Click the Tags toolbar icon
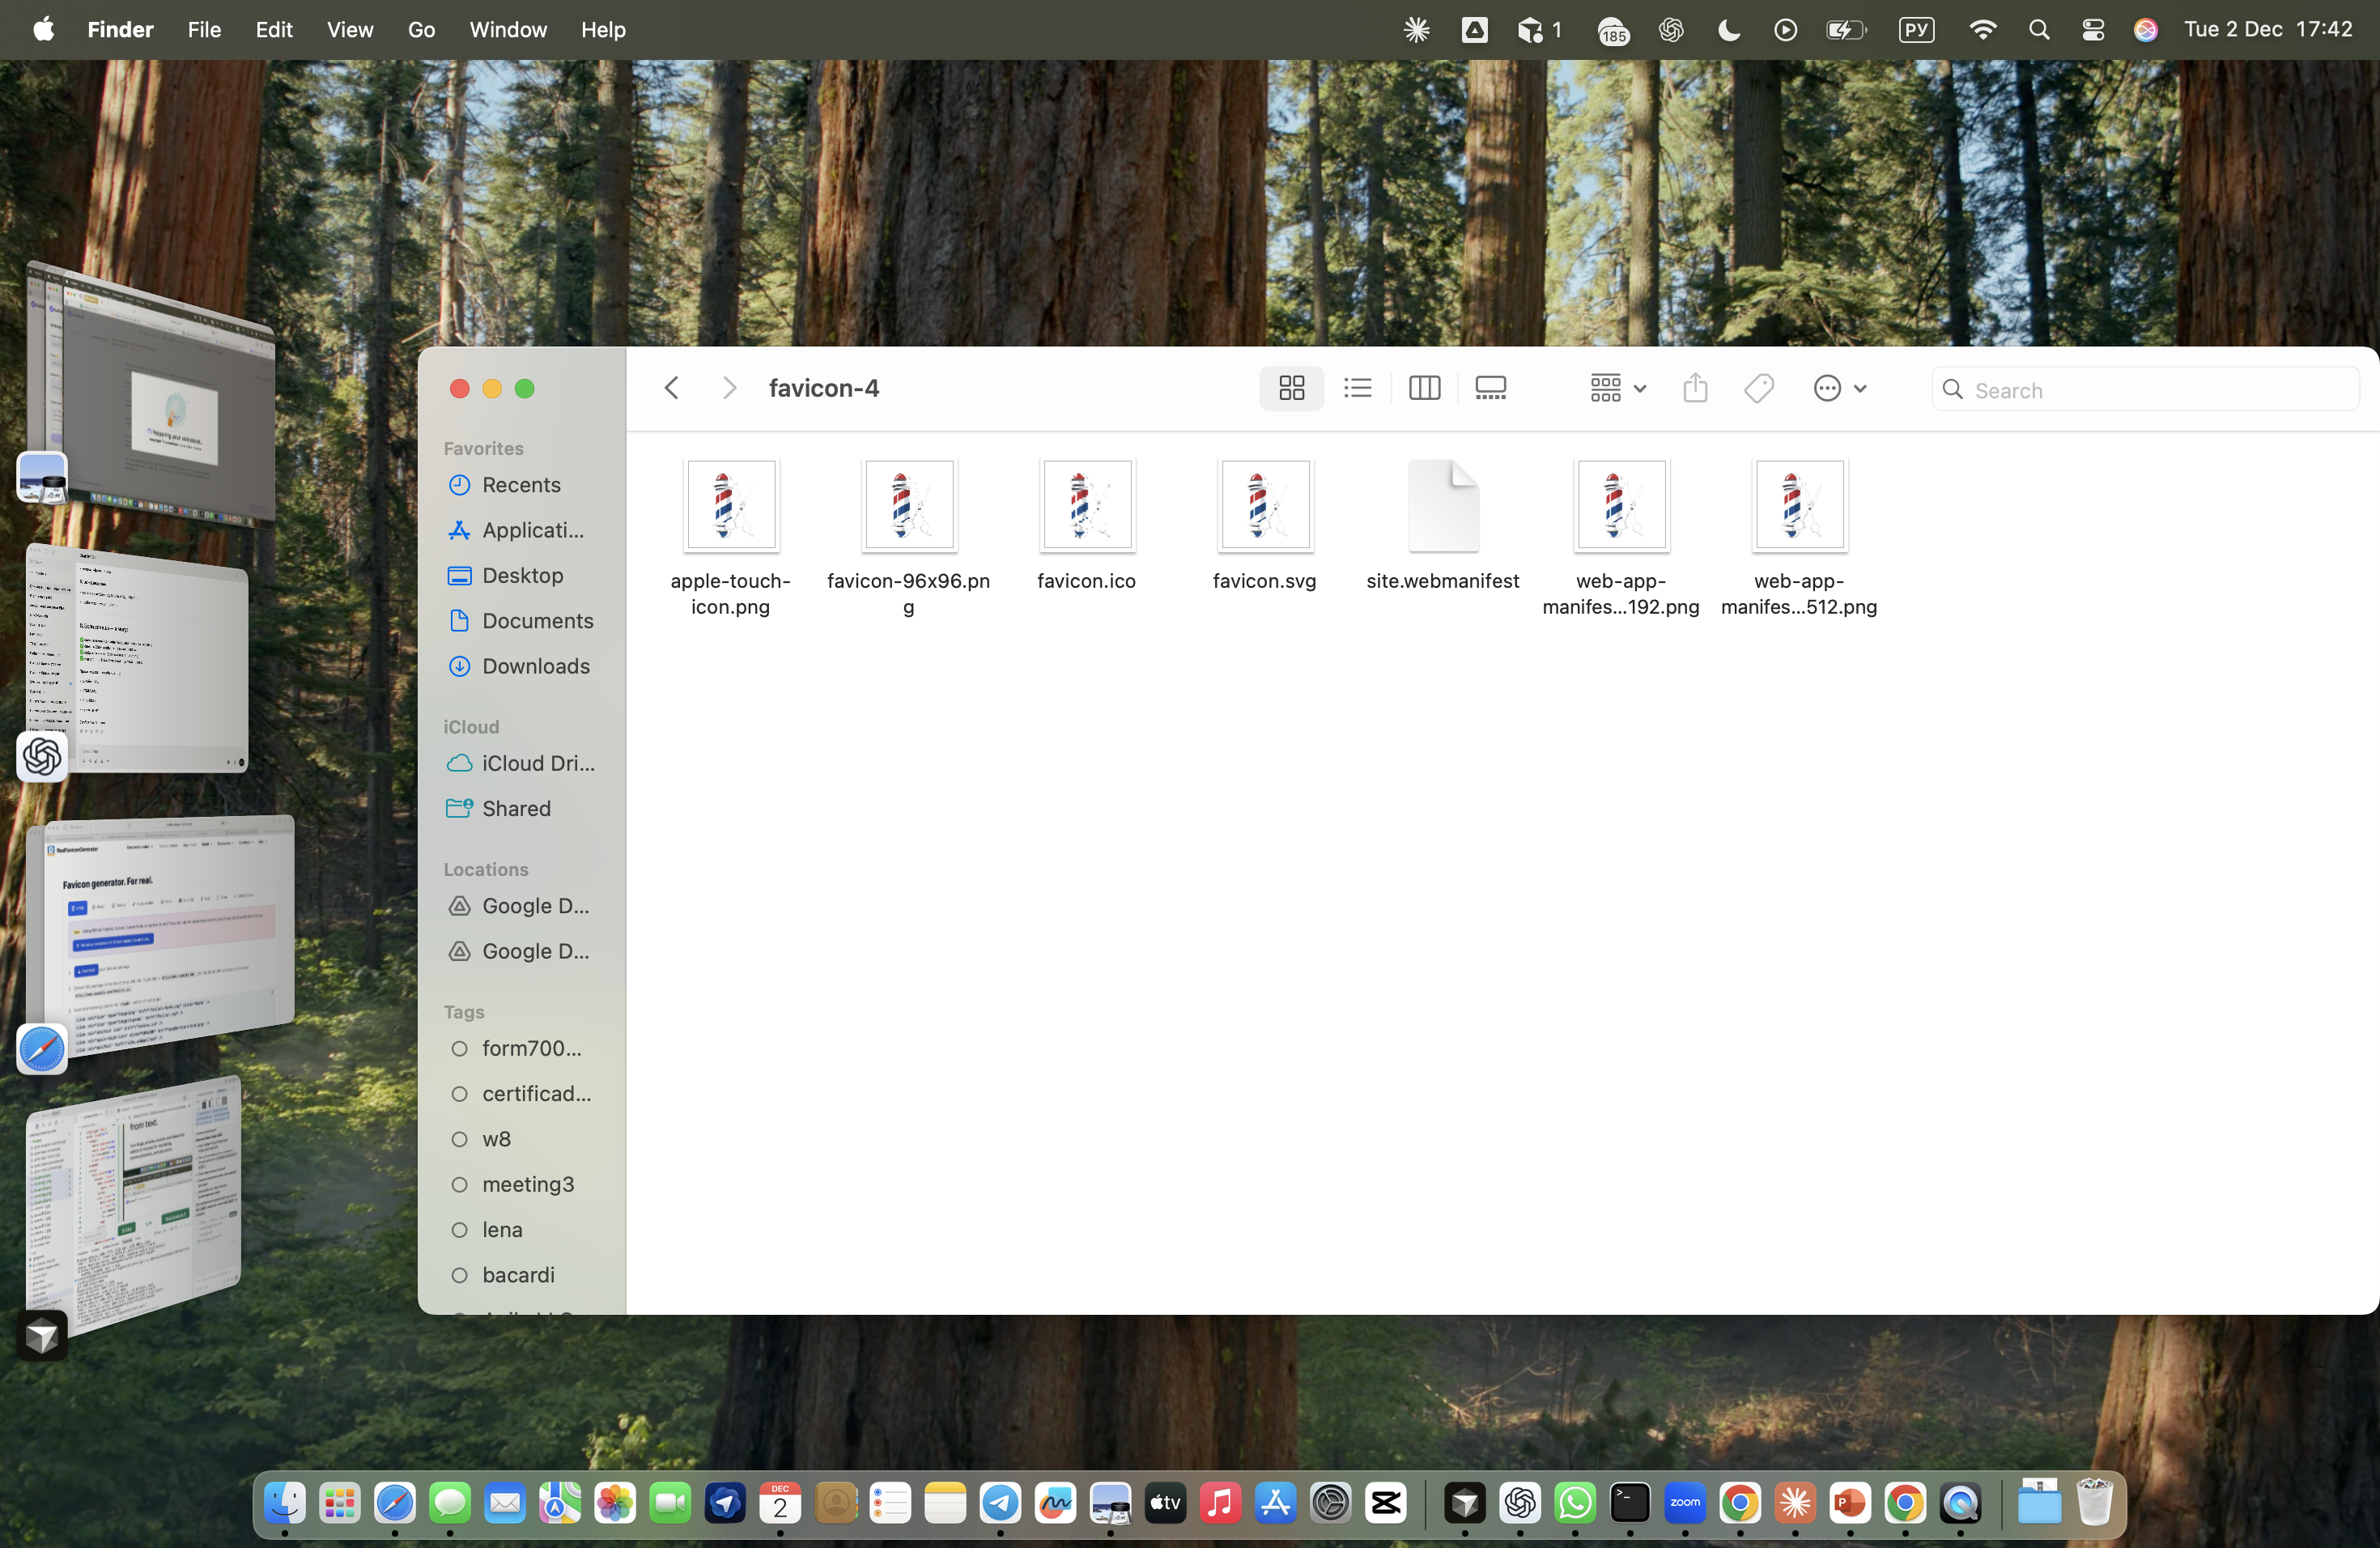Screen dimensions: 2380x1548 coord(1758,388)
